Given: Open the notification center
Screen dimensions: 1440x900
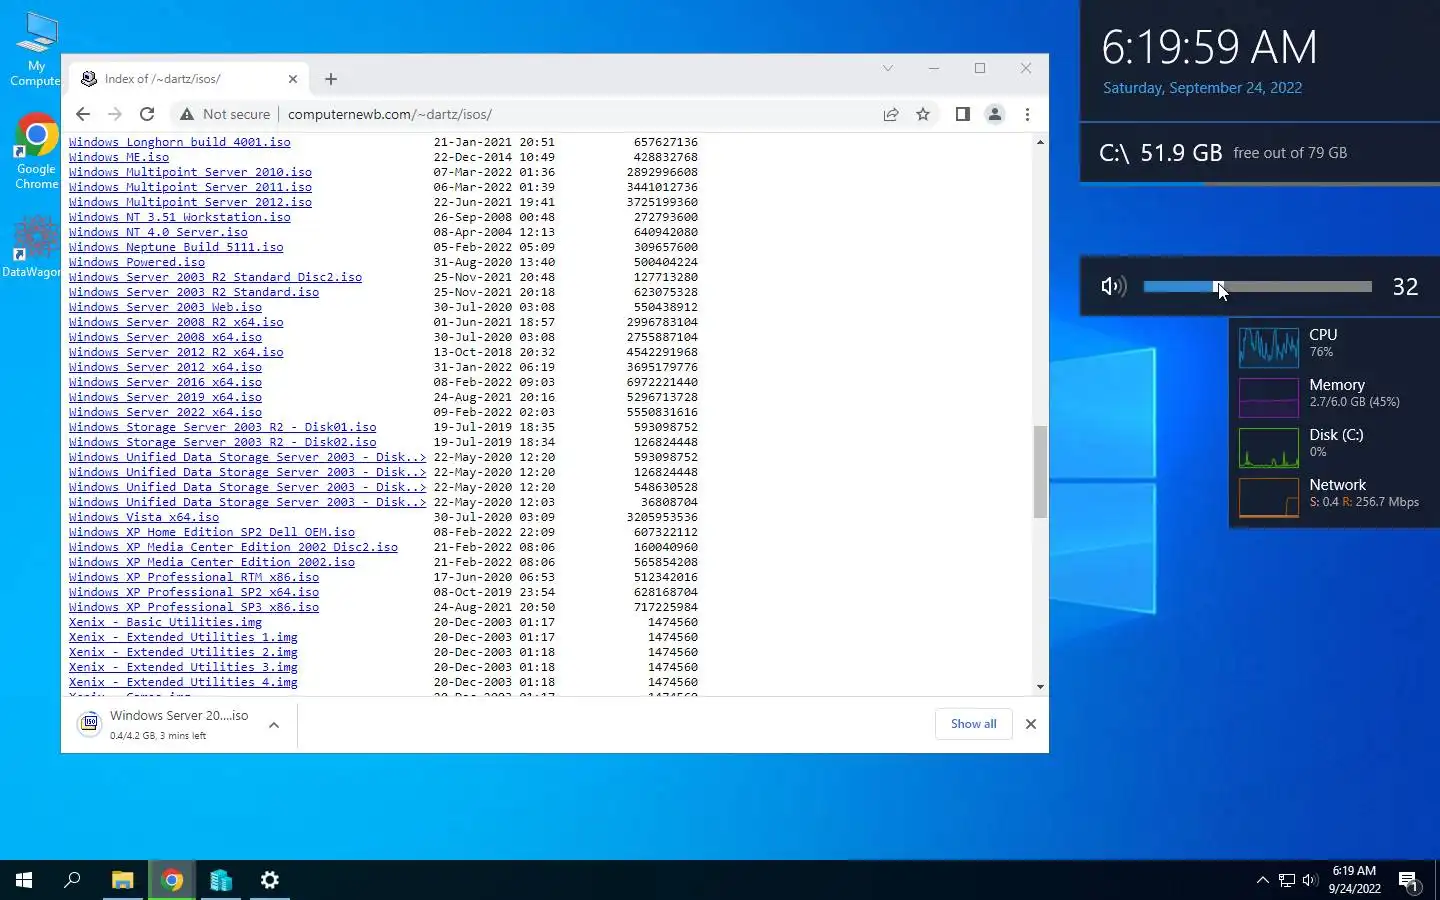Looking at the screenshot, I should [1409, 881].
